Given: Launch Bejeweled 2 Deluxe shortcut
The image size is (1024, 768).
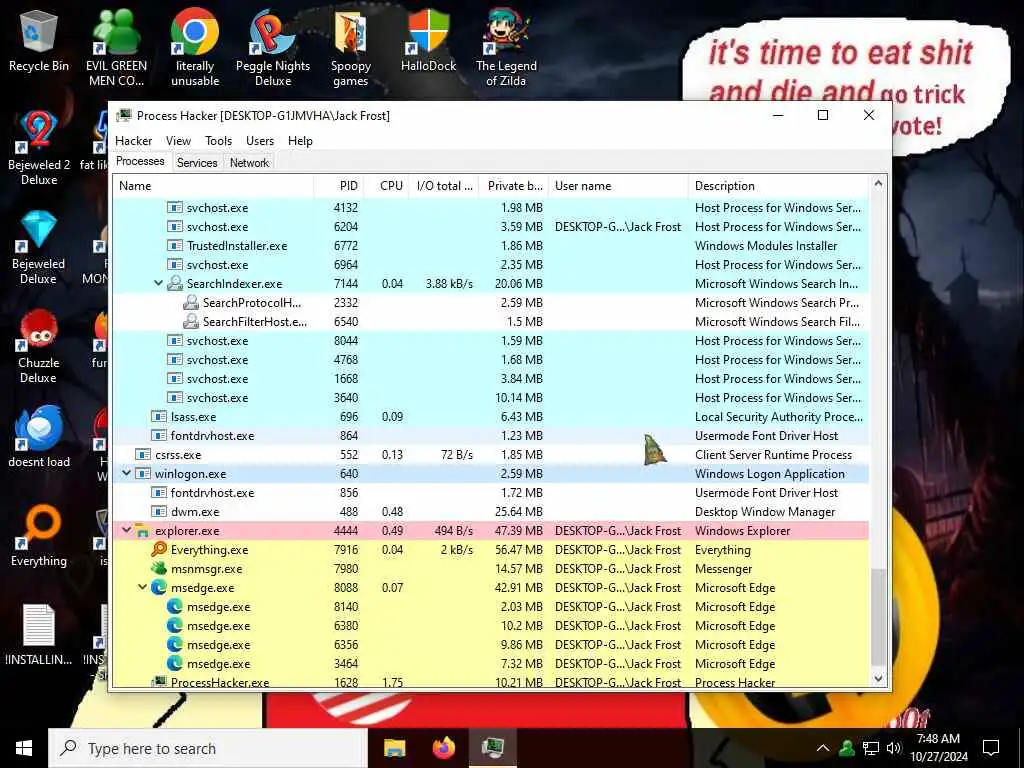Looking at the screenshot, I should (x=39, y=147).
